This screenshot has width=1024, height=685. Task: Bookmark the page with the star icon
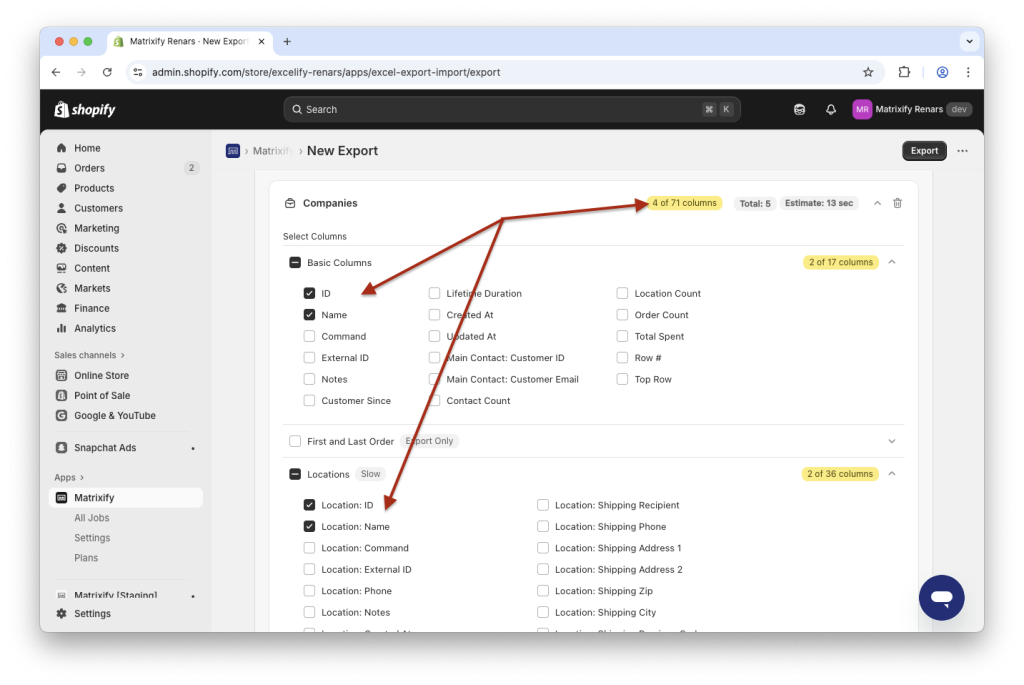pyautogui.click(x=868, y=72)
